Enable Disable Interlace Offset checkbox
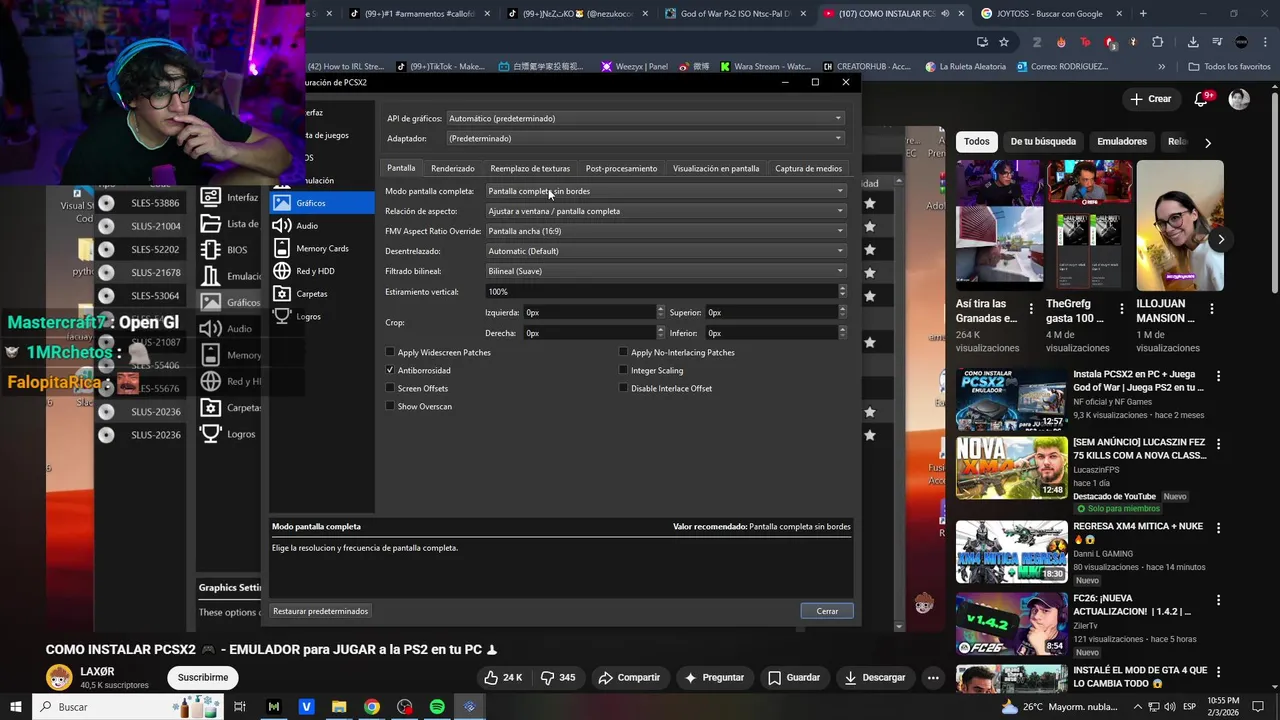1280x720 pixels. [623, 388]
